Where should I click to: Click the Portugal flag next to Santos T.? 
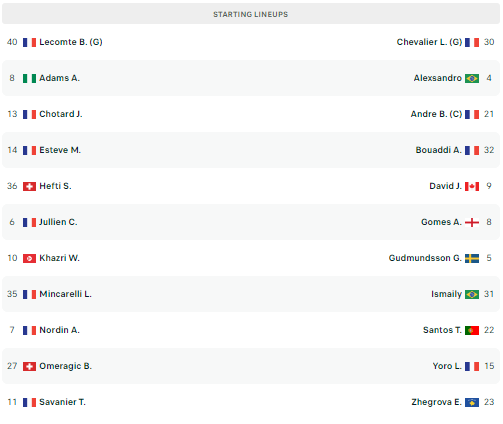[x=472, y=330]
